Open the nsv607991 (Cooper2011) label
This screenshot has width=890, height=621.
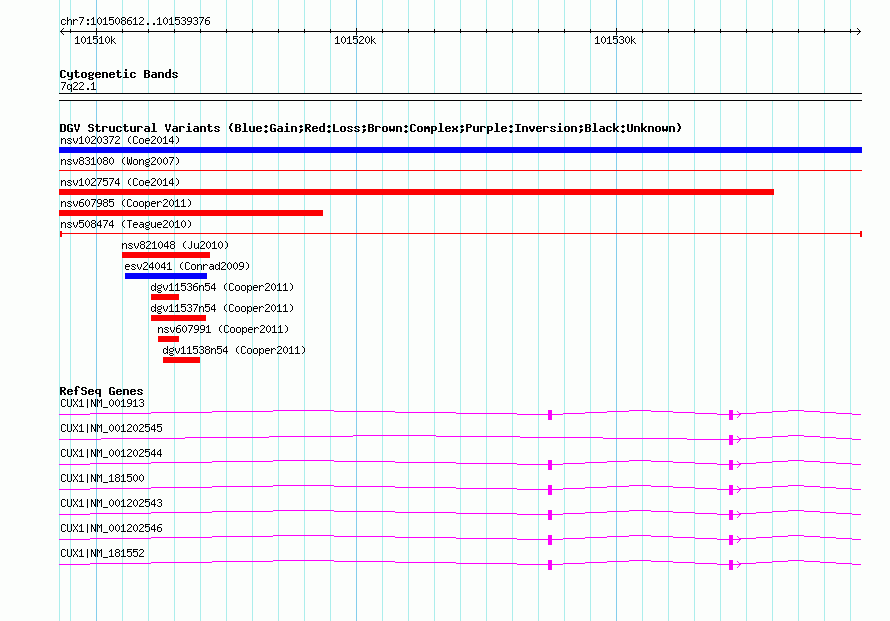223,329
